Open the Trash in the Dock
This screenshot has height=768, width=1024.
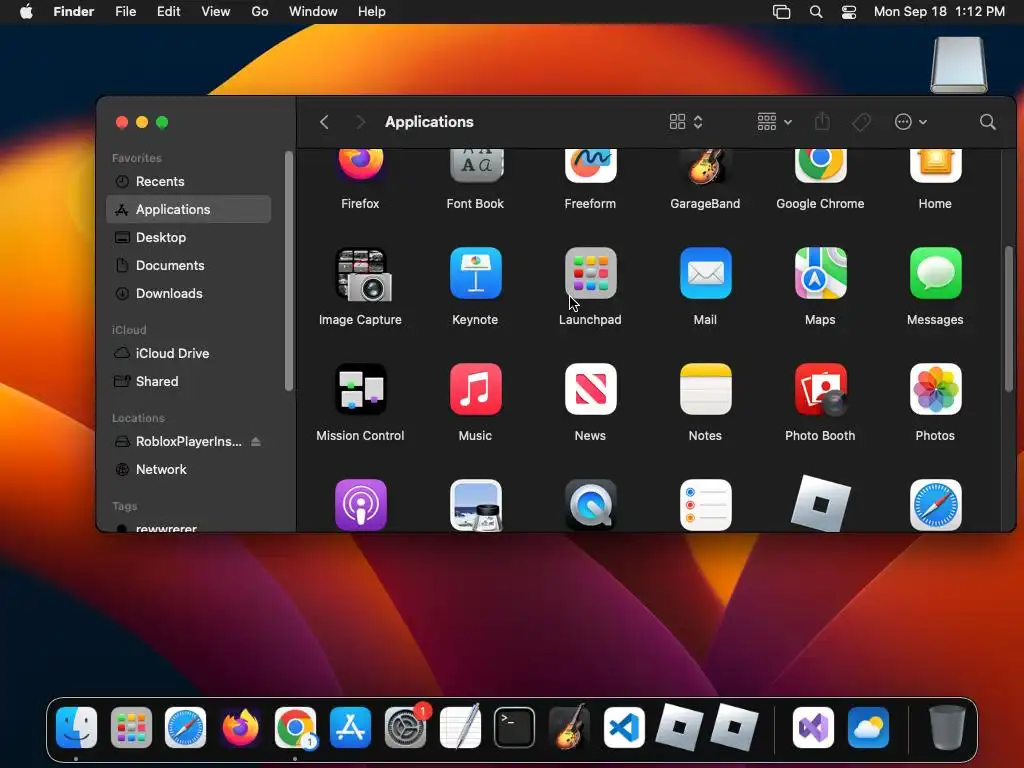(947, 728)
